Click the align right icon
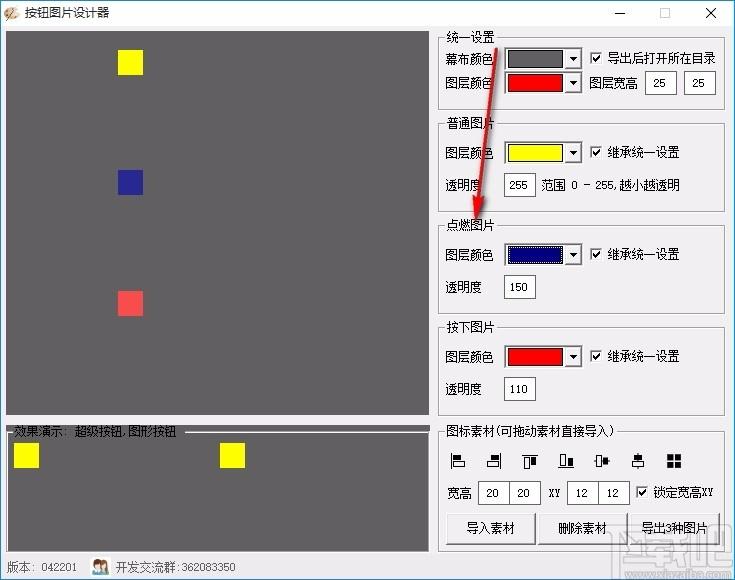Viewport: 735px width, 580px height. click(494, 461)
